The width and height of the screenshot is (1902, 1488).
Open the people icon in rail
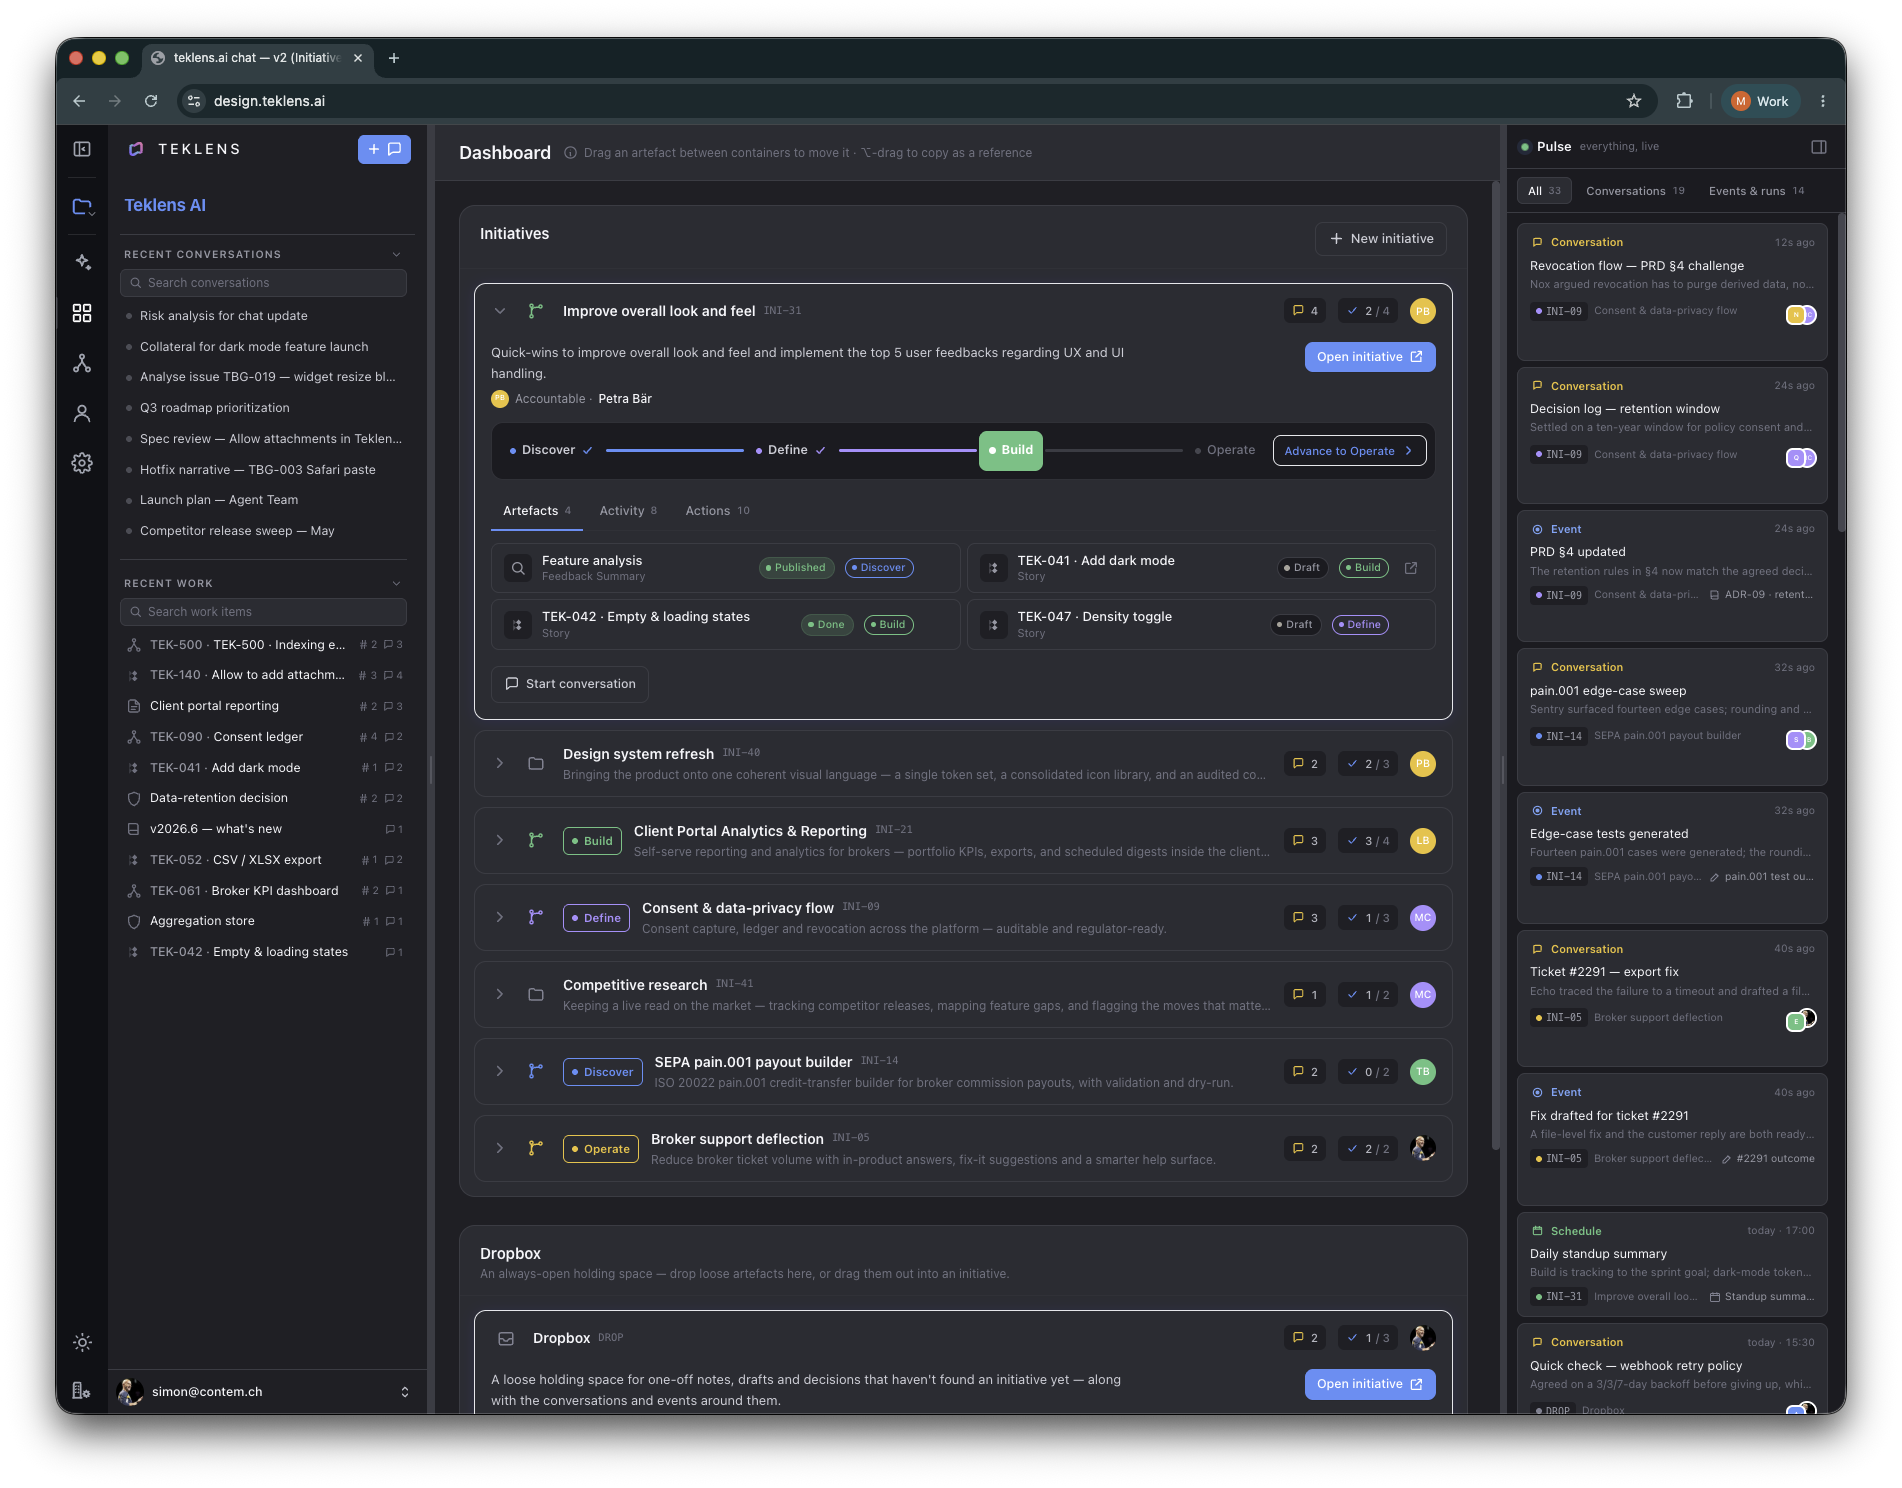click(82, 413)
